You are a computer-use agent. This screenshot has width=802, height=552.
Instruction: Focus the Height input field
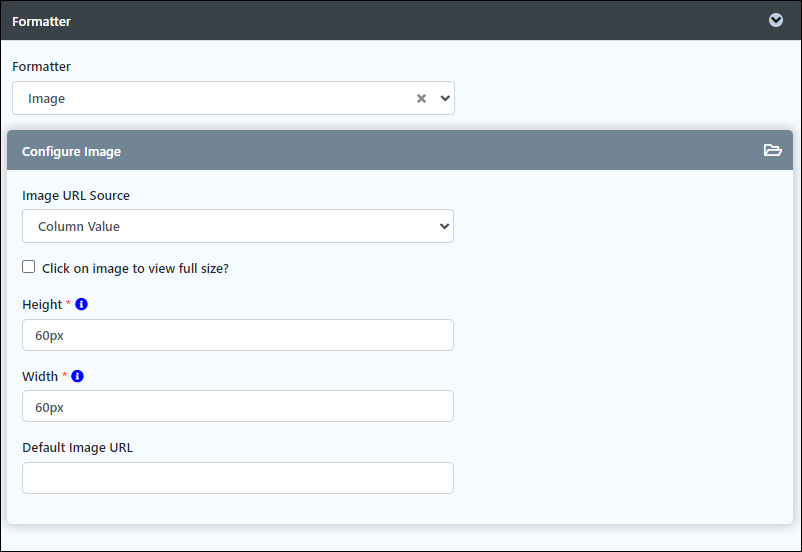pyautogui.click(x=238, y=335)
